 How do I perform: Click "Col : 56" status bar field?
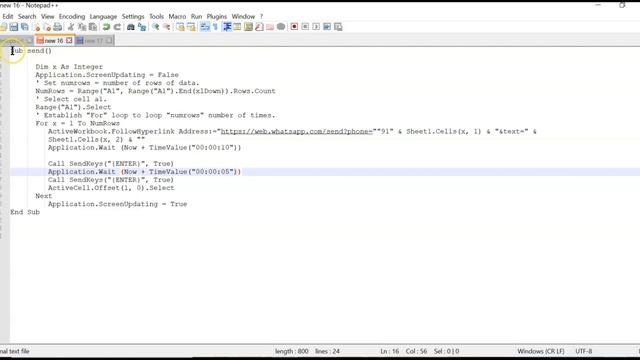tap(416, 351)
